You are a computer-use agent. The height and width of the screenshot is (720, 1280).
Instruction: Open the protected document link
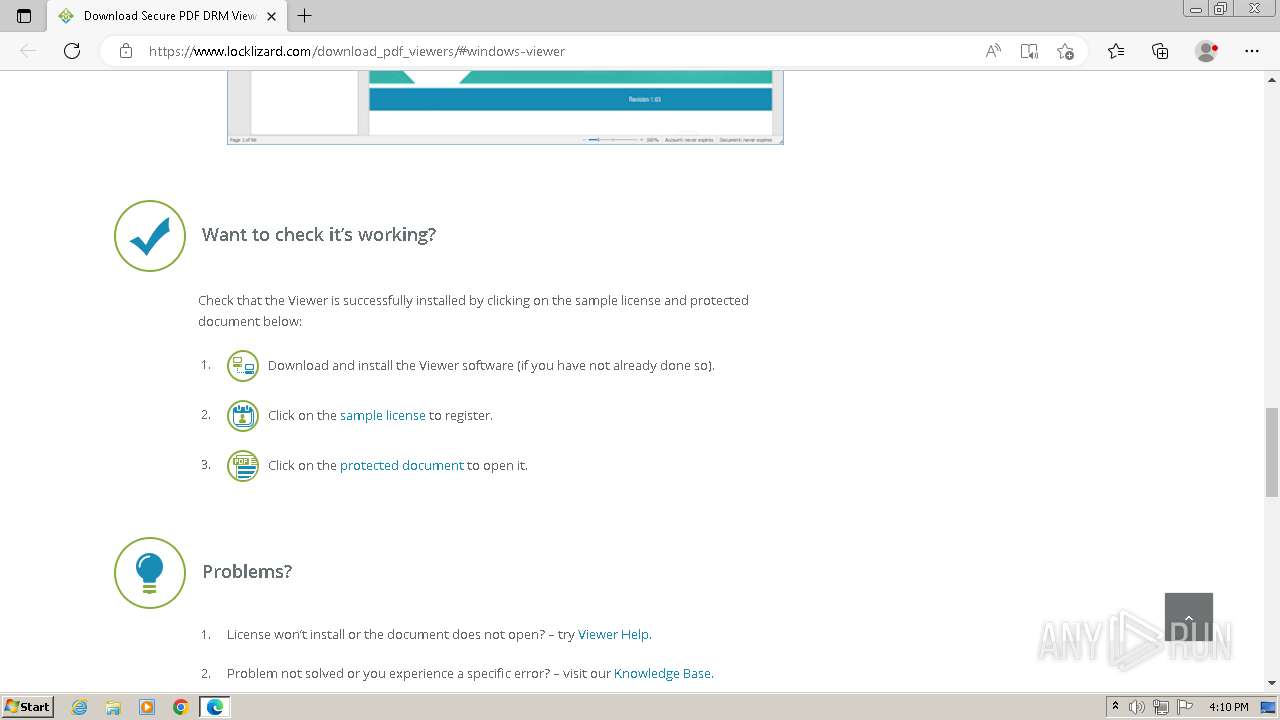point(402,465)
